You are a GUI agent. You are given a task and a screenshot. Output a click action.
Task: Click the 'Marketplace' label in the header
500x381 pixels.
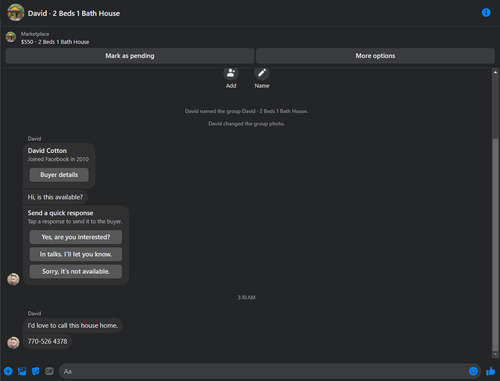point(35,34)
